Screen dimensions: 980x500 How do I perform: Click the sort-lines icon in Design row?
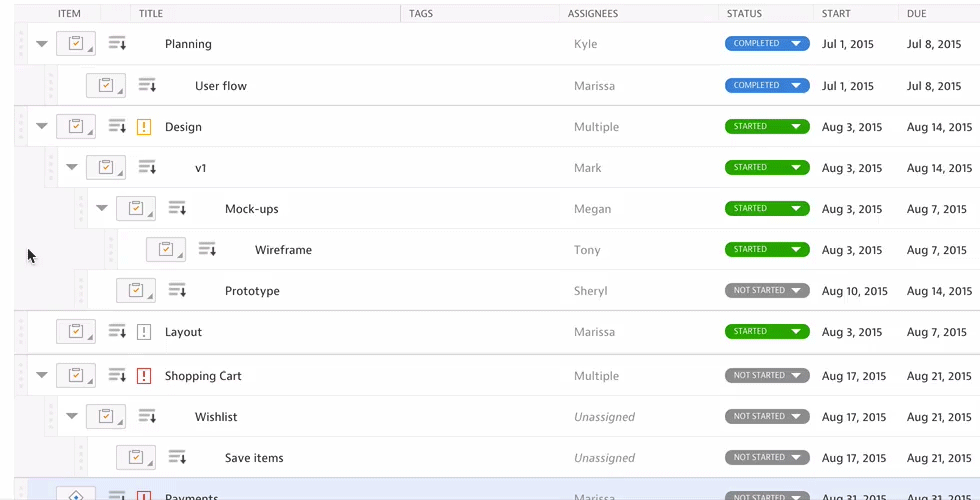(x=118, y=126)
